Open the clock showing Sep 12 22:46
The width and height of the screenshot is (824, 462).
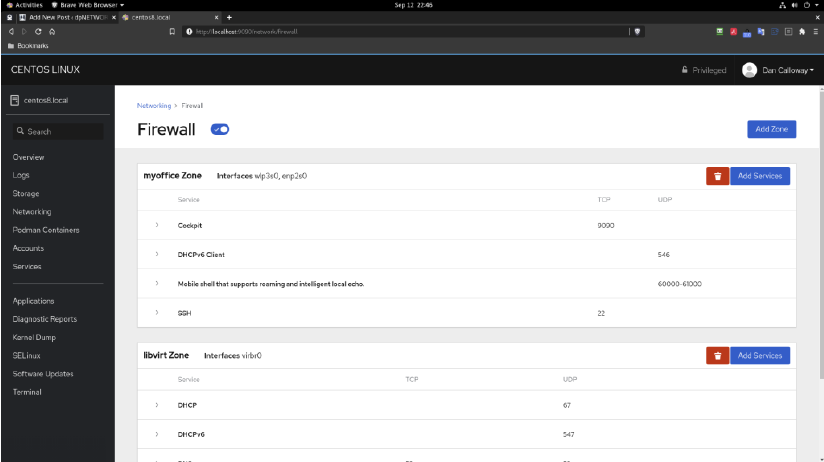point(414,5)
